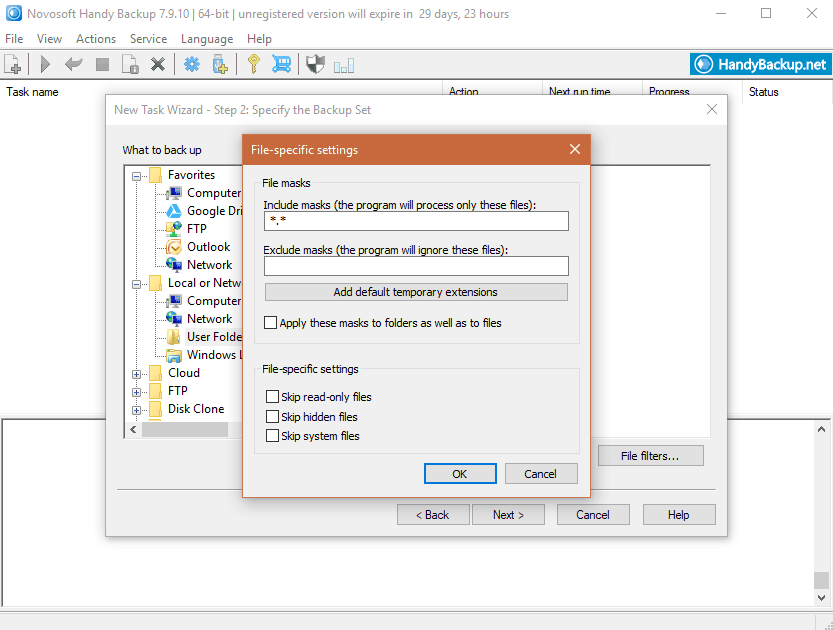Enable Skip read-only files checkbox
Image resolution: width=833 pixels, height=630 pixels.
[x=272, y=397]
